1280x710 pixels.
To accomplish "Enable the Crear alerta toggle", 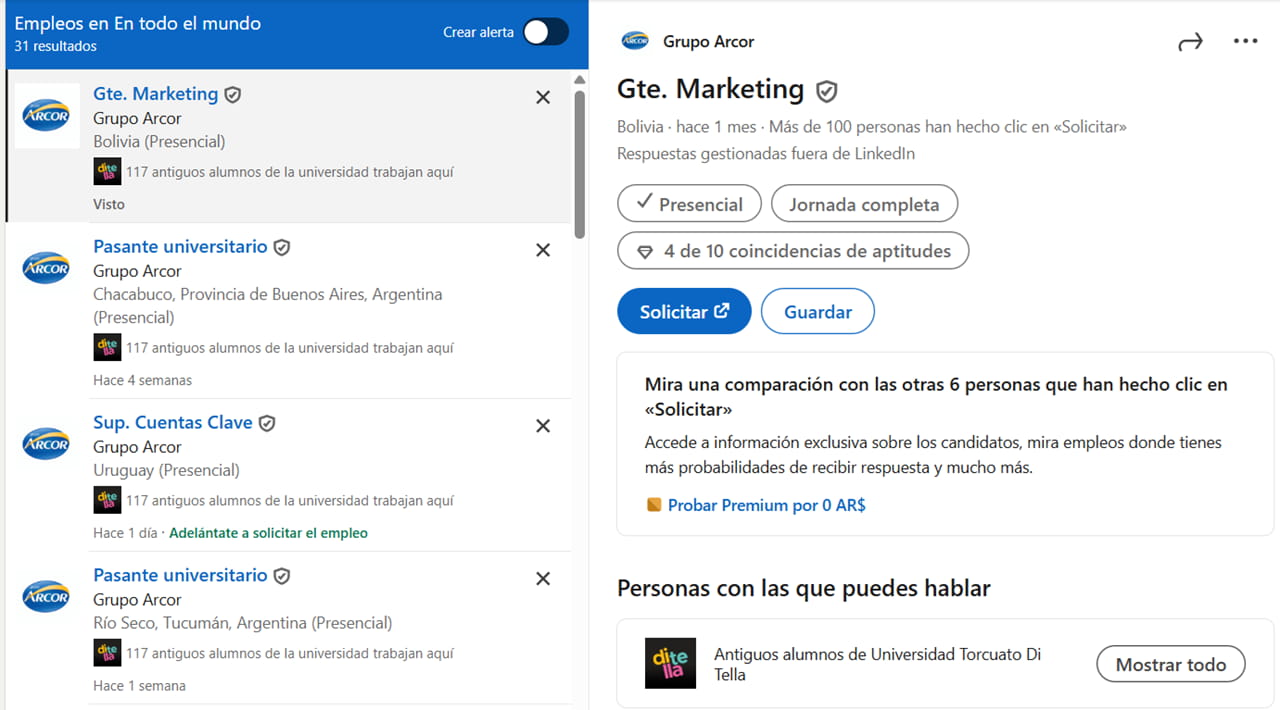I will click(544, 32).
